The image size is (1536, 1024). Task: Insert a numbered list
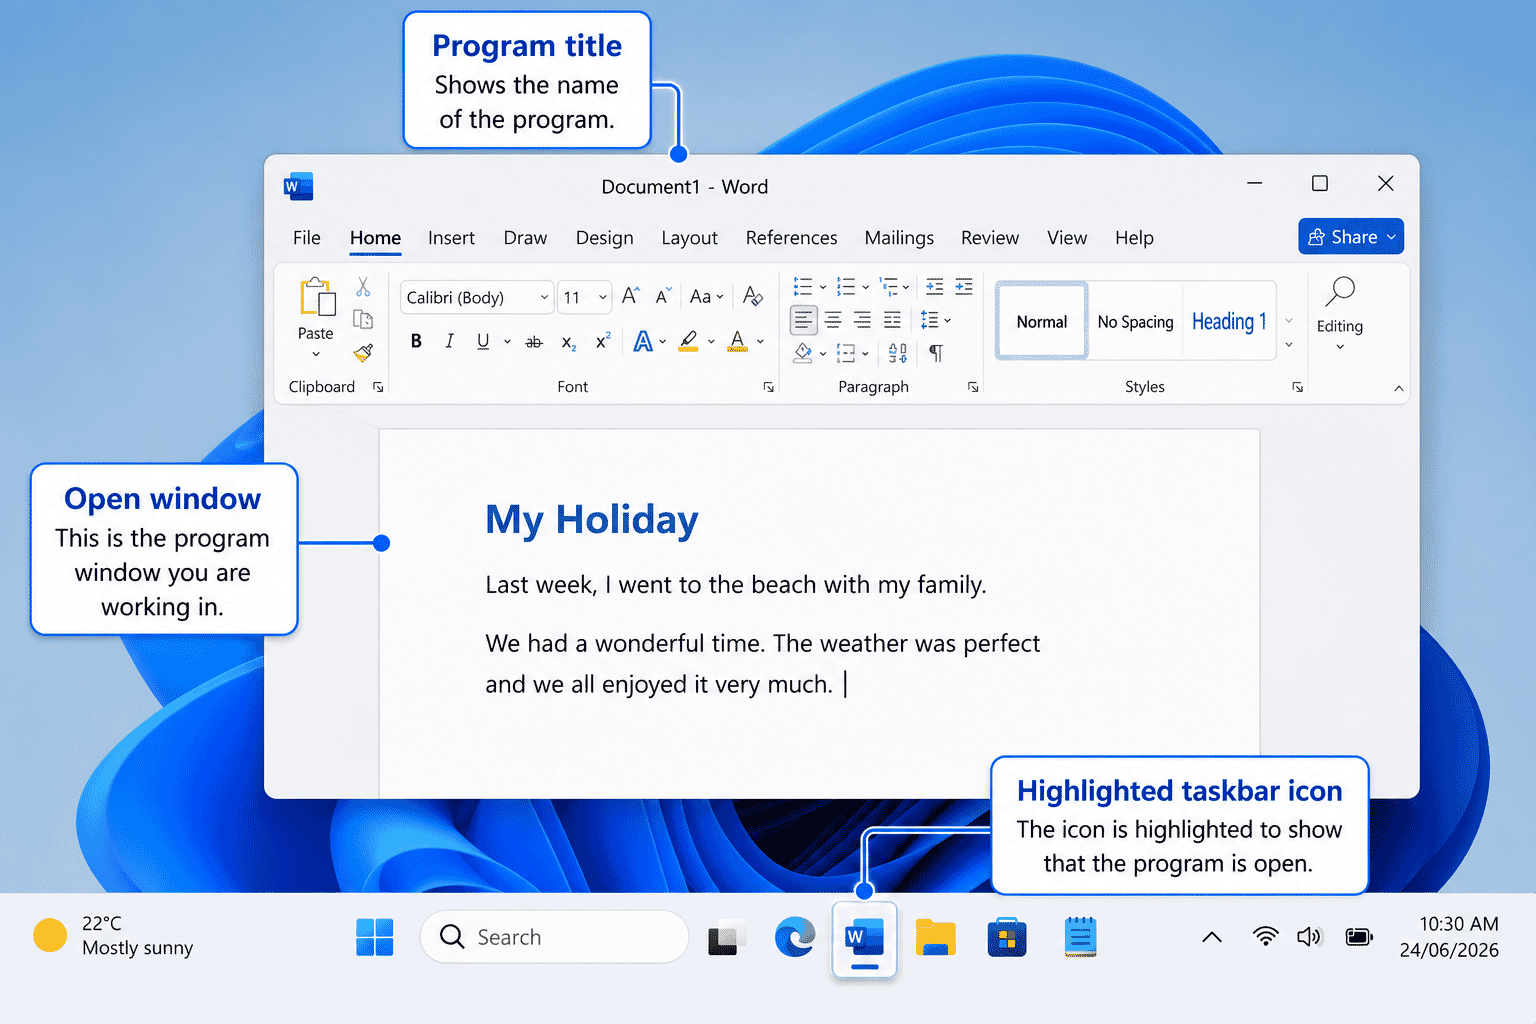click(845, 287)
